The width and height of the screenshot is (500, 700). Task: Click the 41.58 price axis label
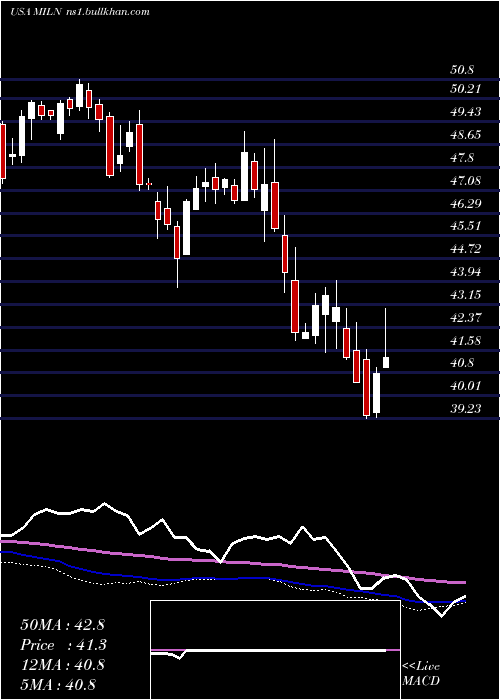point(466,341)
